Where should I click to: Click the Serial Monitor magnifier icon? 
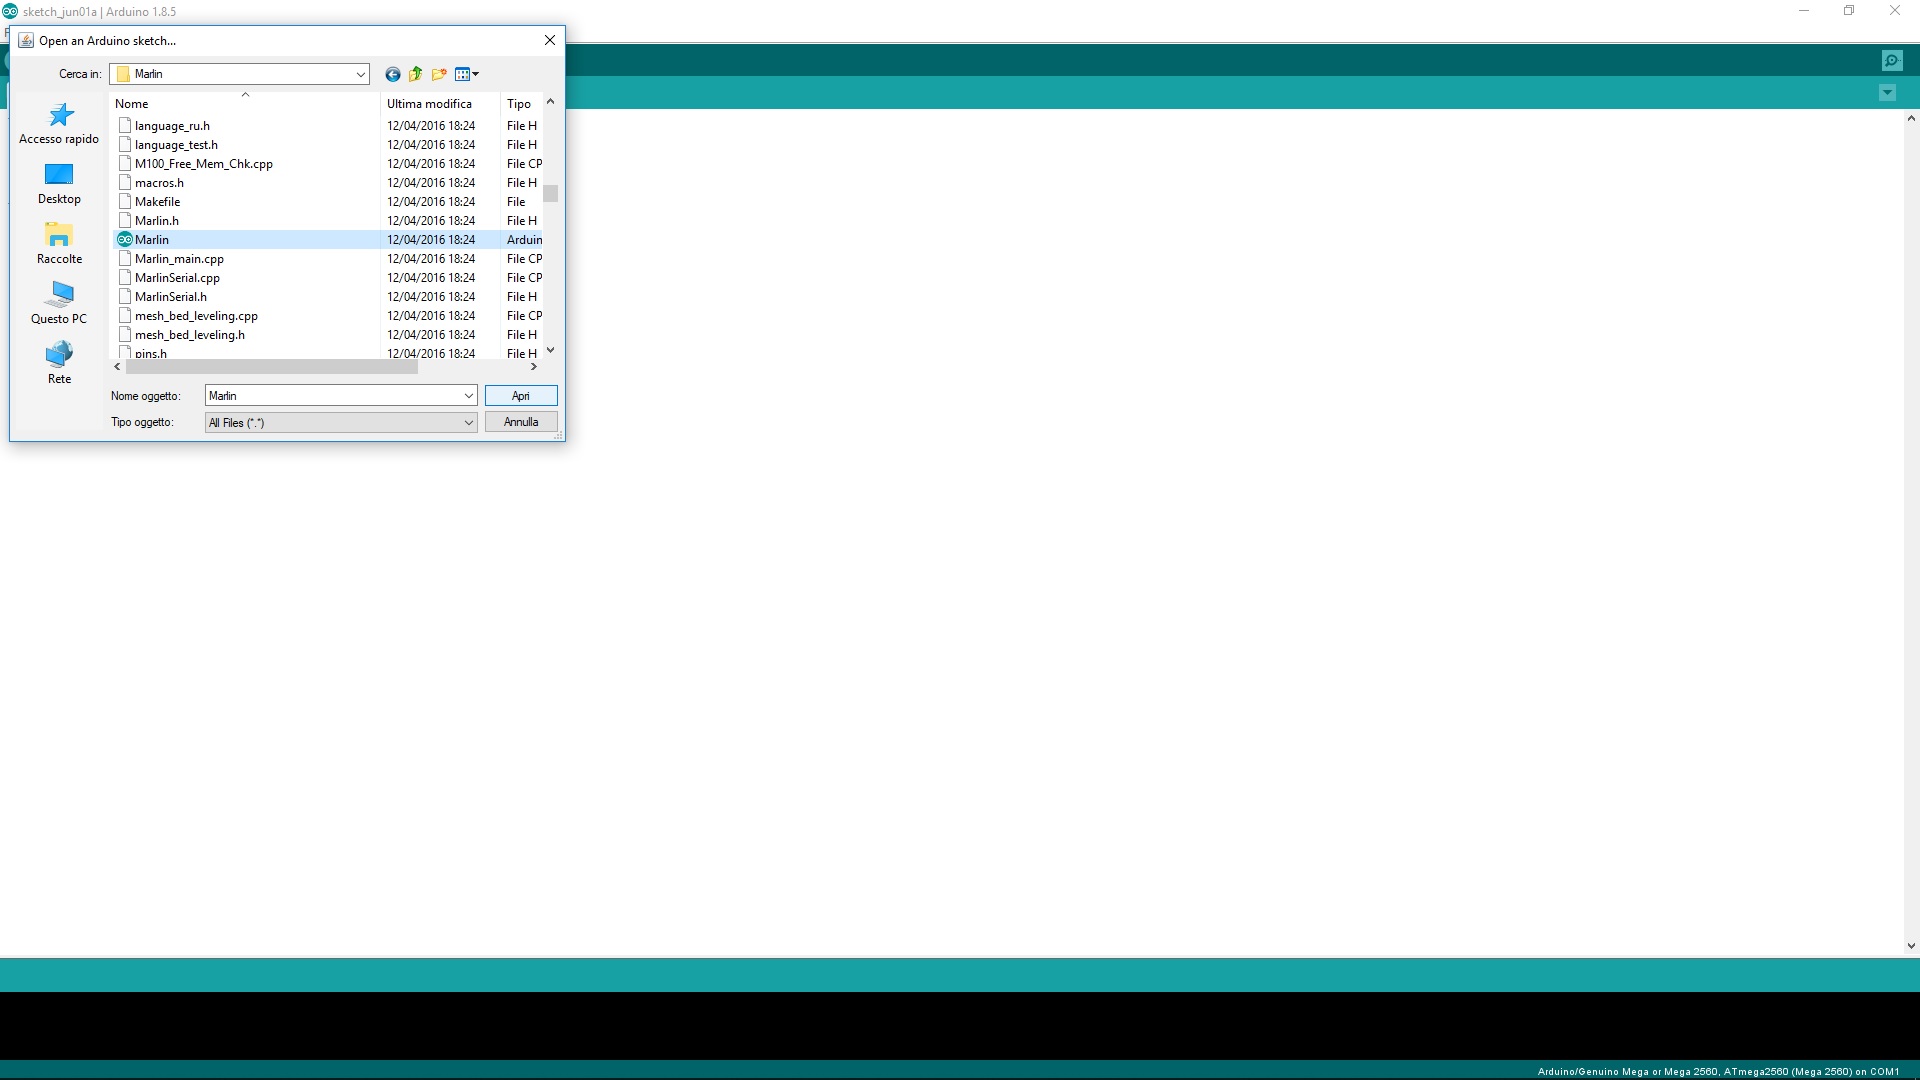[x=1891, y=61]
